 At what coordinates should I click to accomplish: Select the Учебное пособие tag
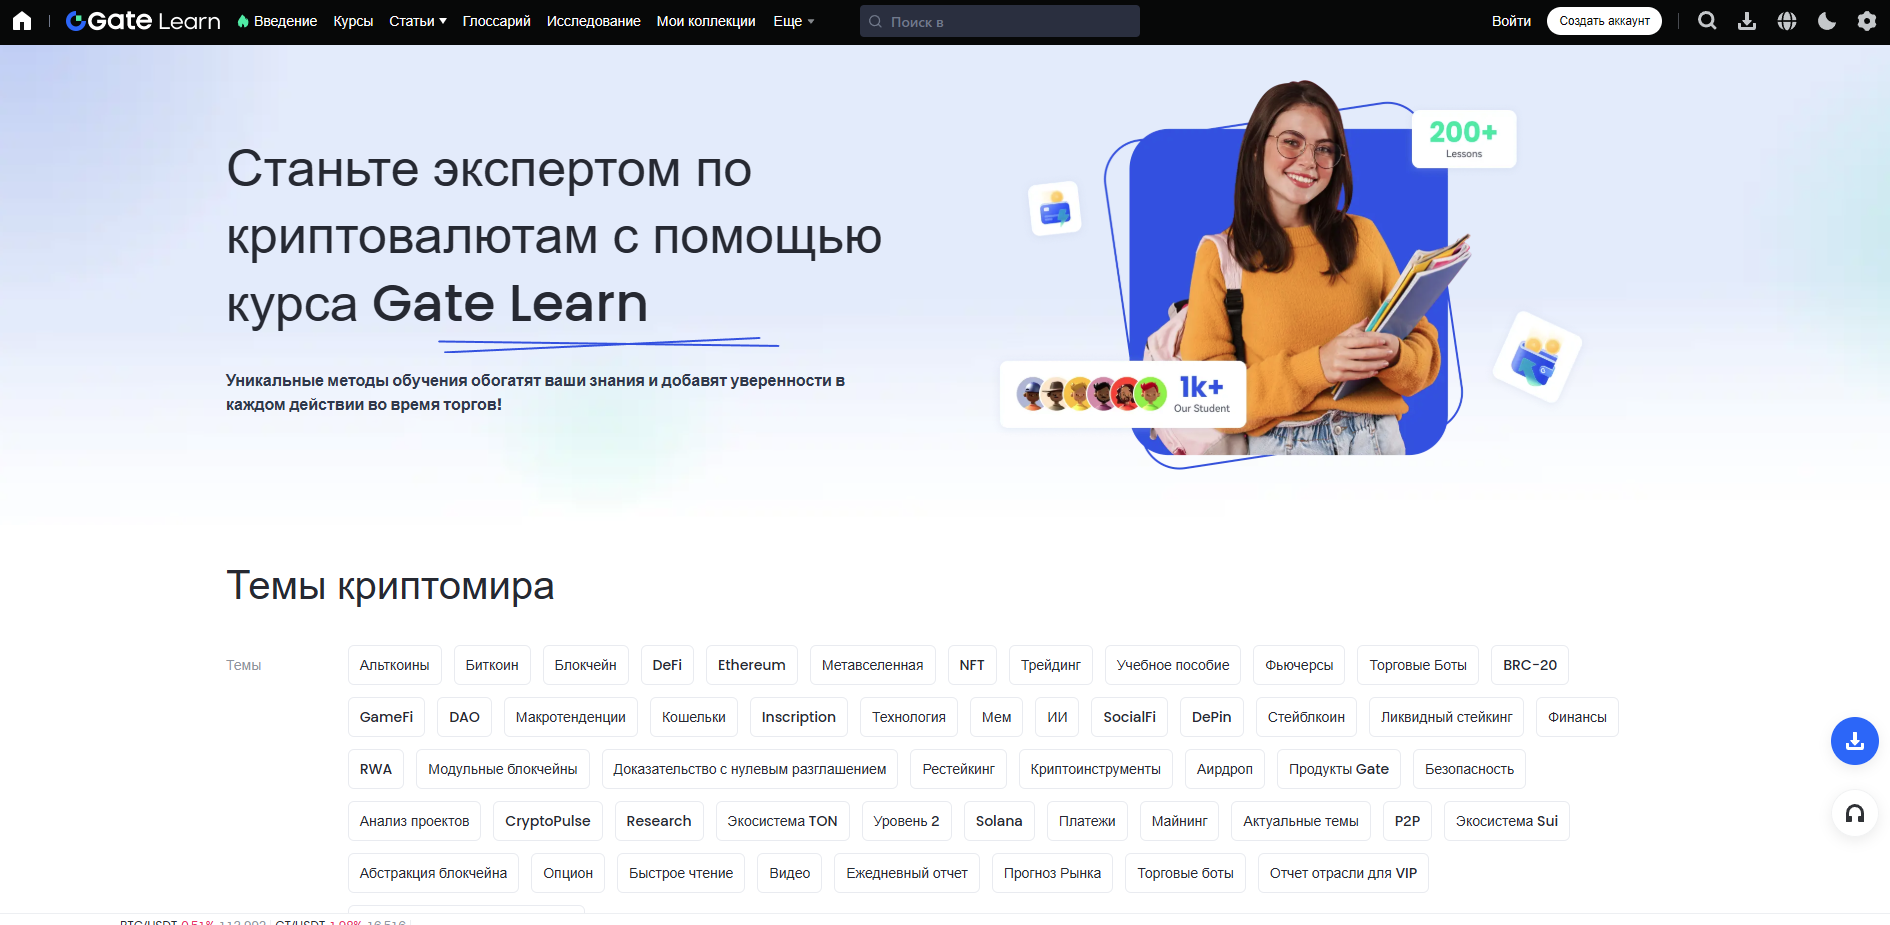[1173, 665]
